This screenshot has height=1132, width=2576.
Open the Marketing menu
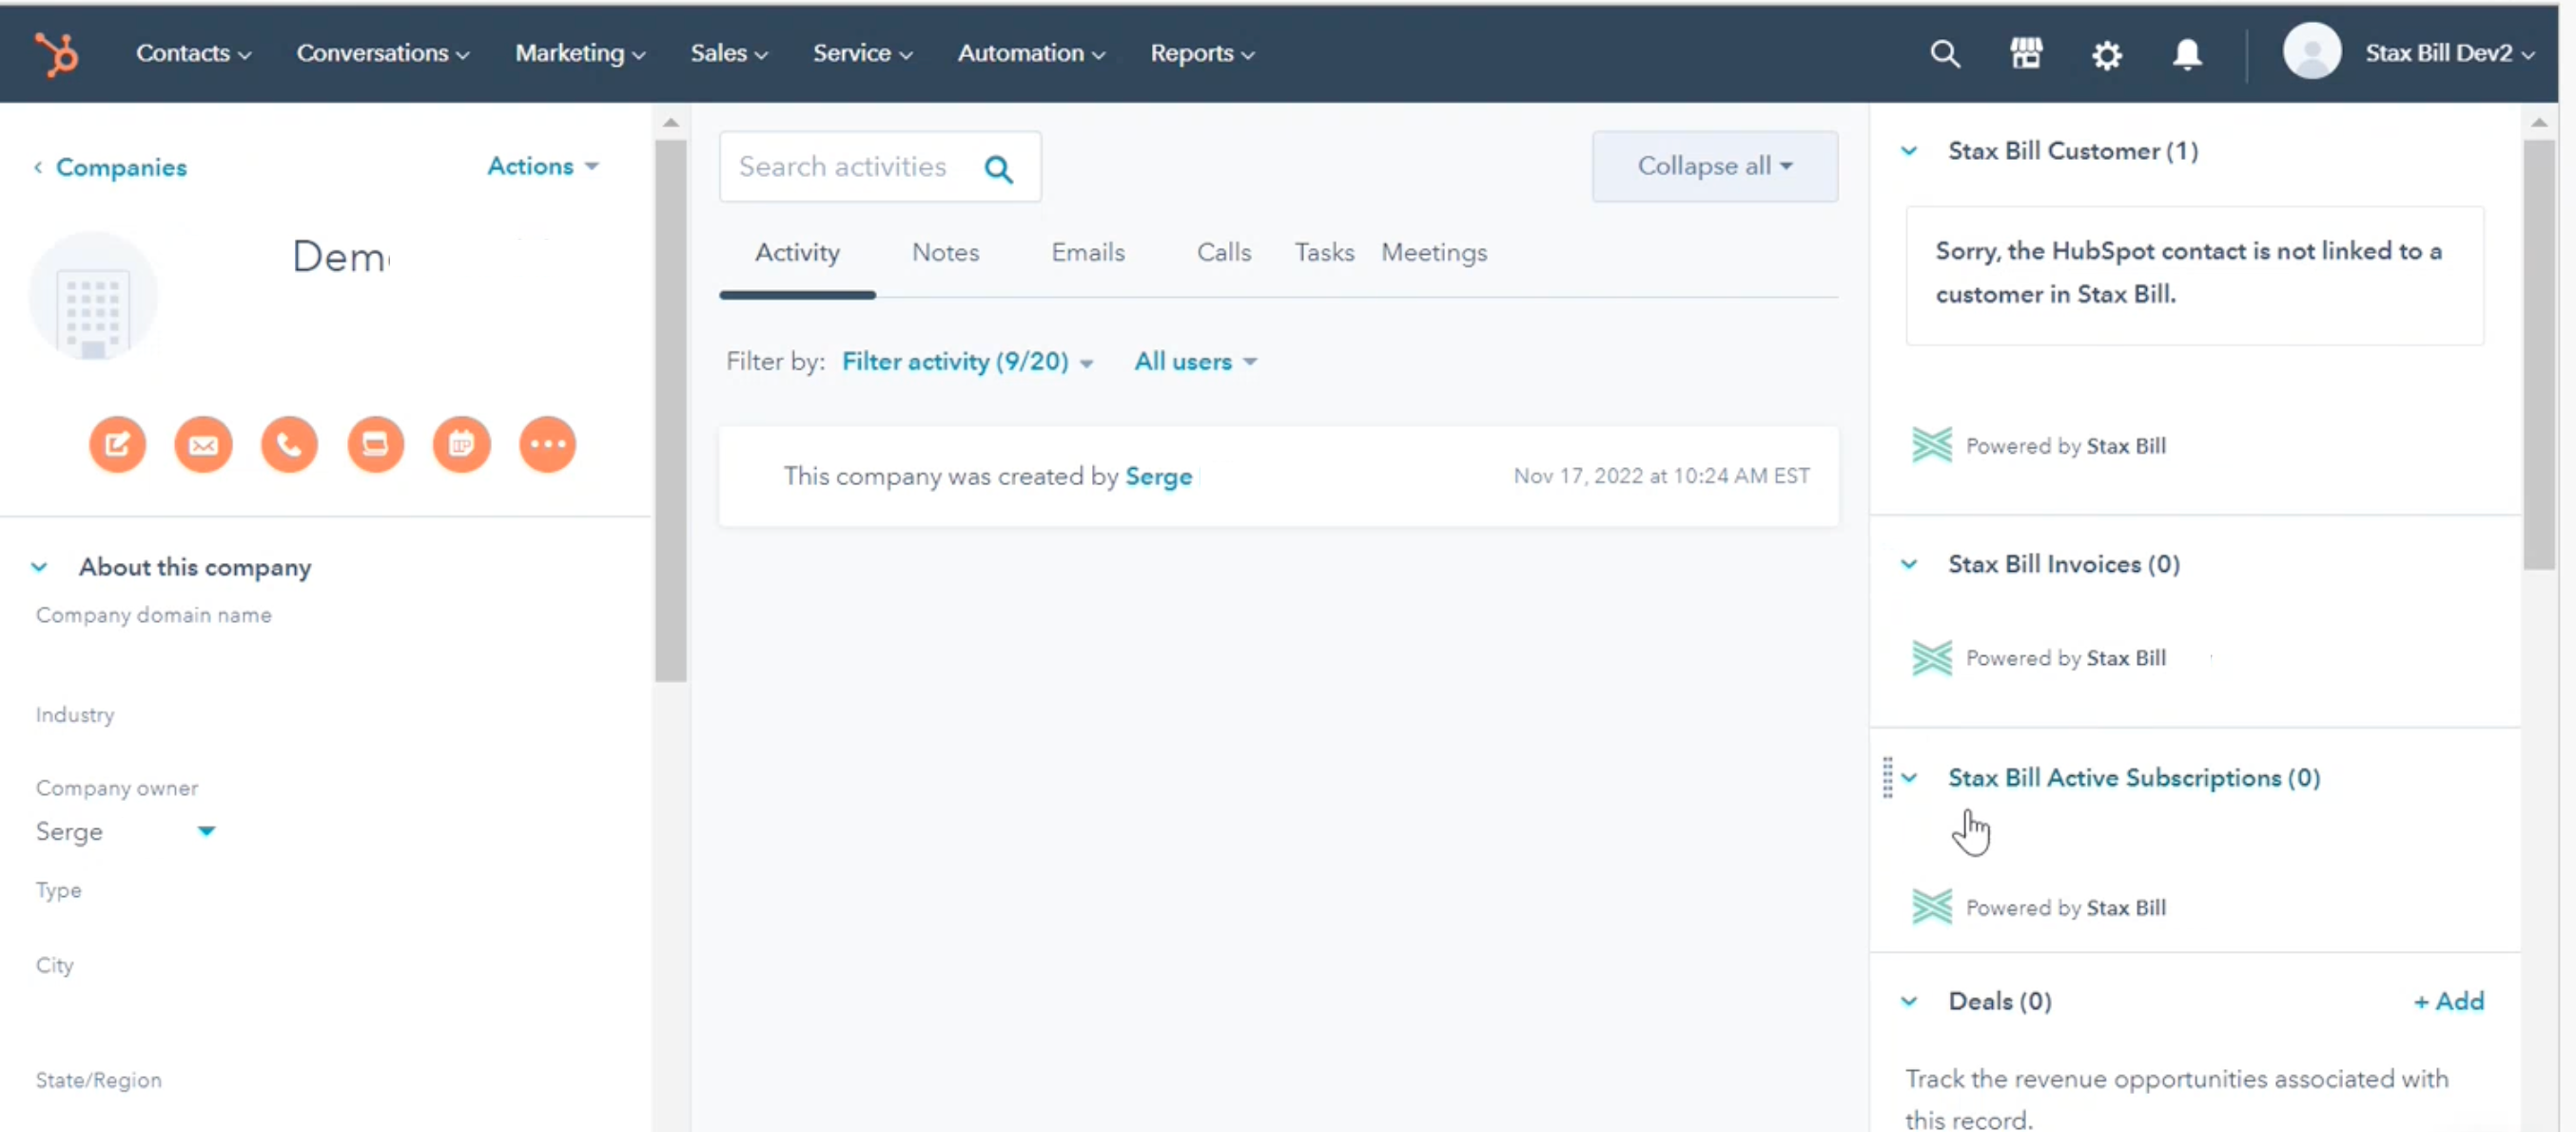tap(580, 53)
